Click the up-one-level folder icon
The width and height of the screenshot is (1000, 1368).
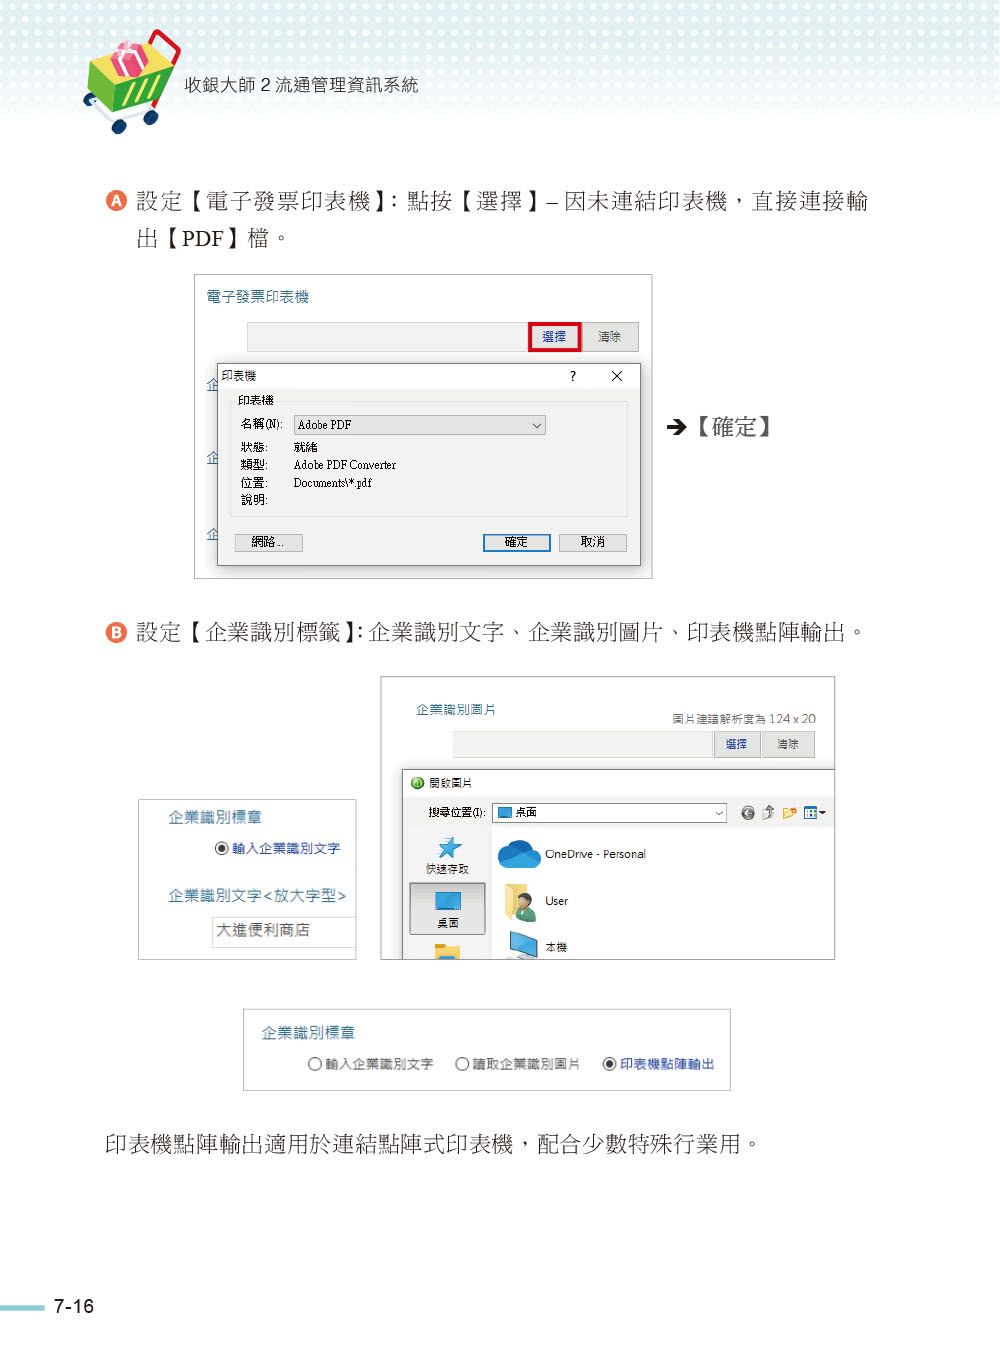(768, 813)
